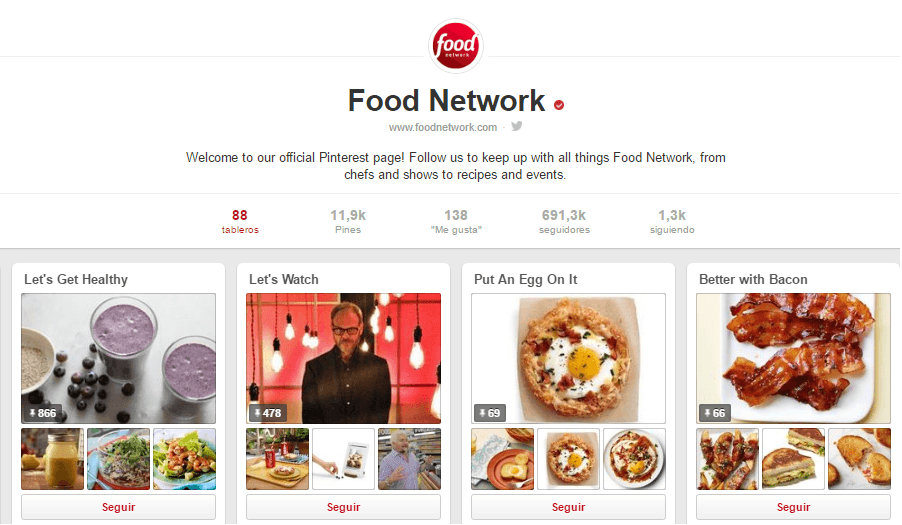Follow the Put An Egg On It board
Image resolution: width=902 pixels, height=525 pixels.
(568, 507)
